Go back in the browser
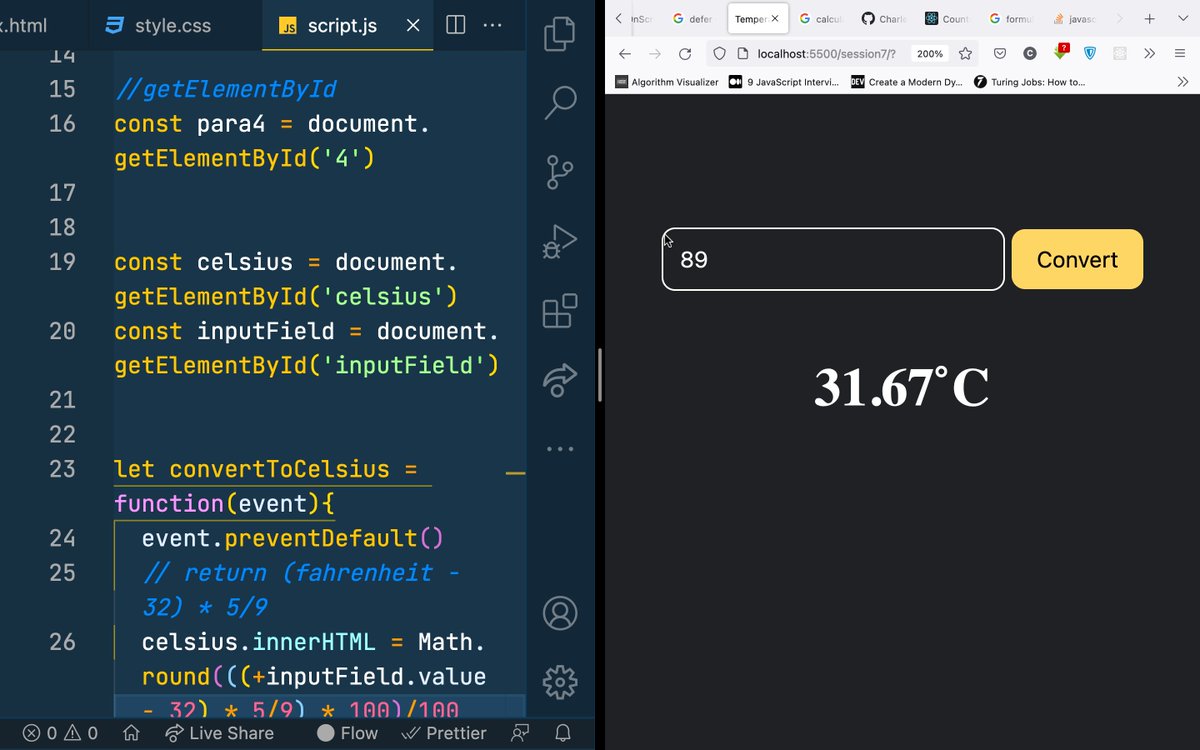 (625, 53)
